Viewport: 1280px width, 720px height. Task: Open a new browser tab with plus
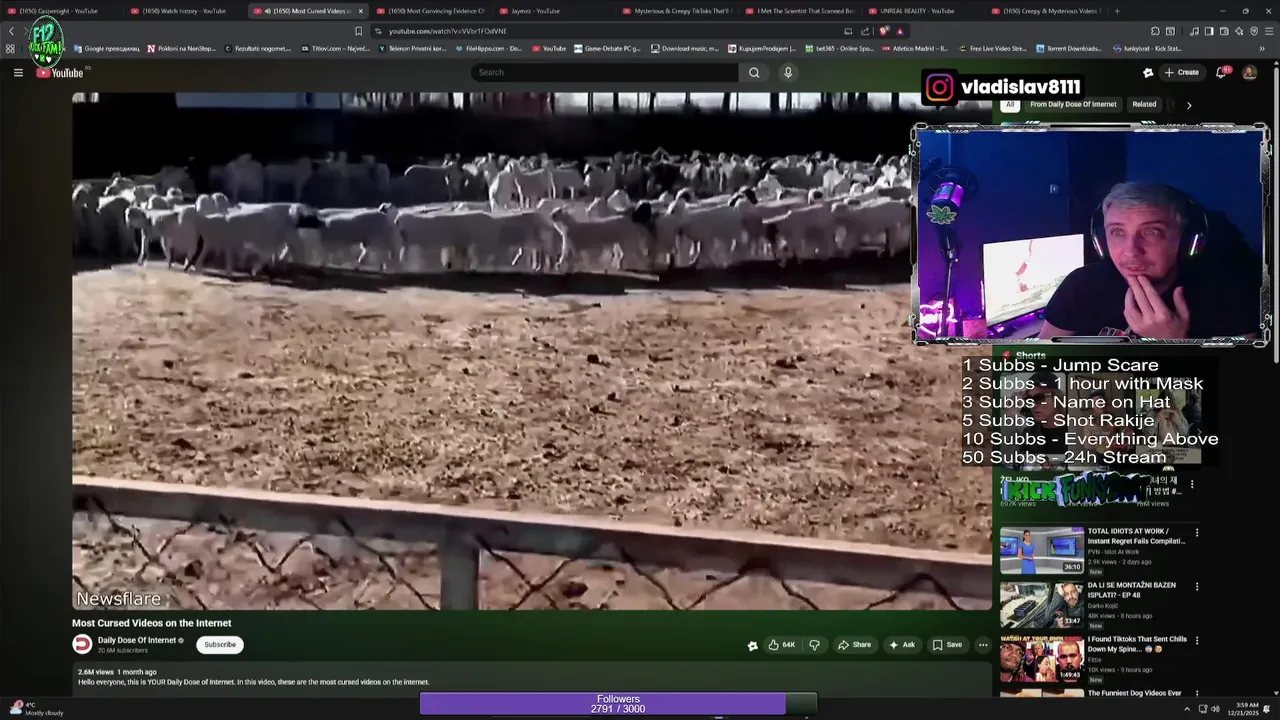(1117, 11)
